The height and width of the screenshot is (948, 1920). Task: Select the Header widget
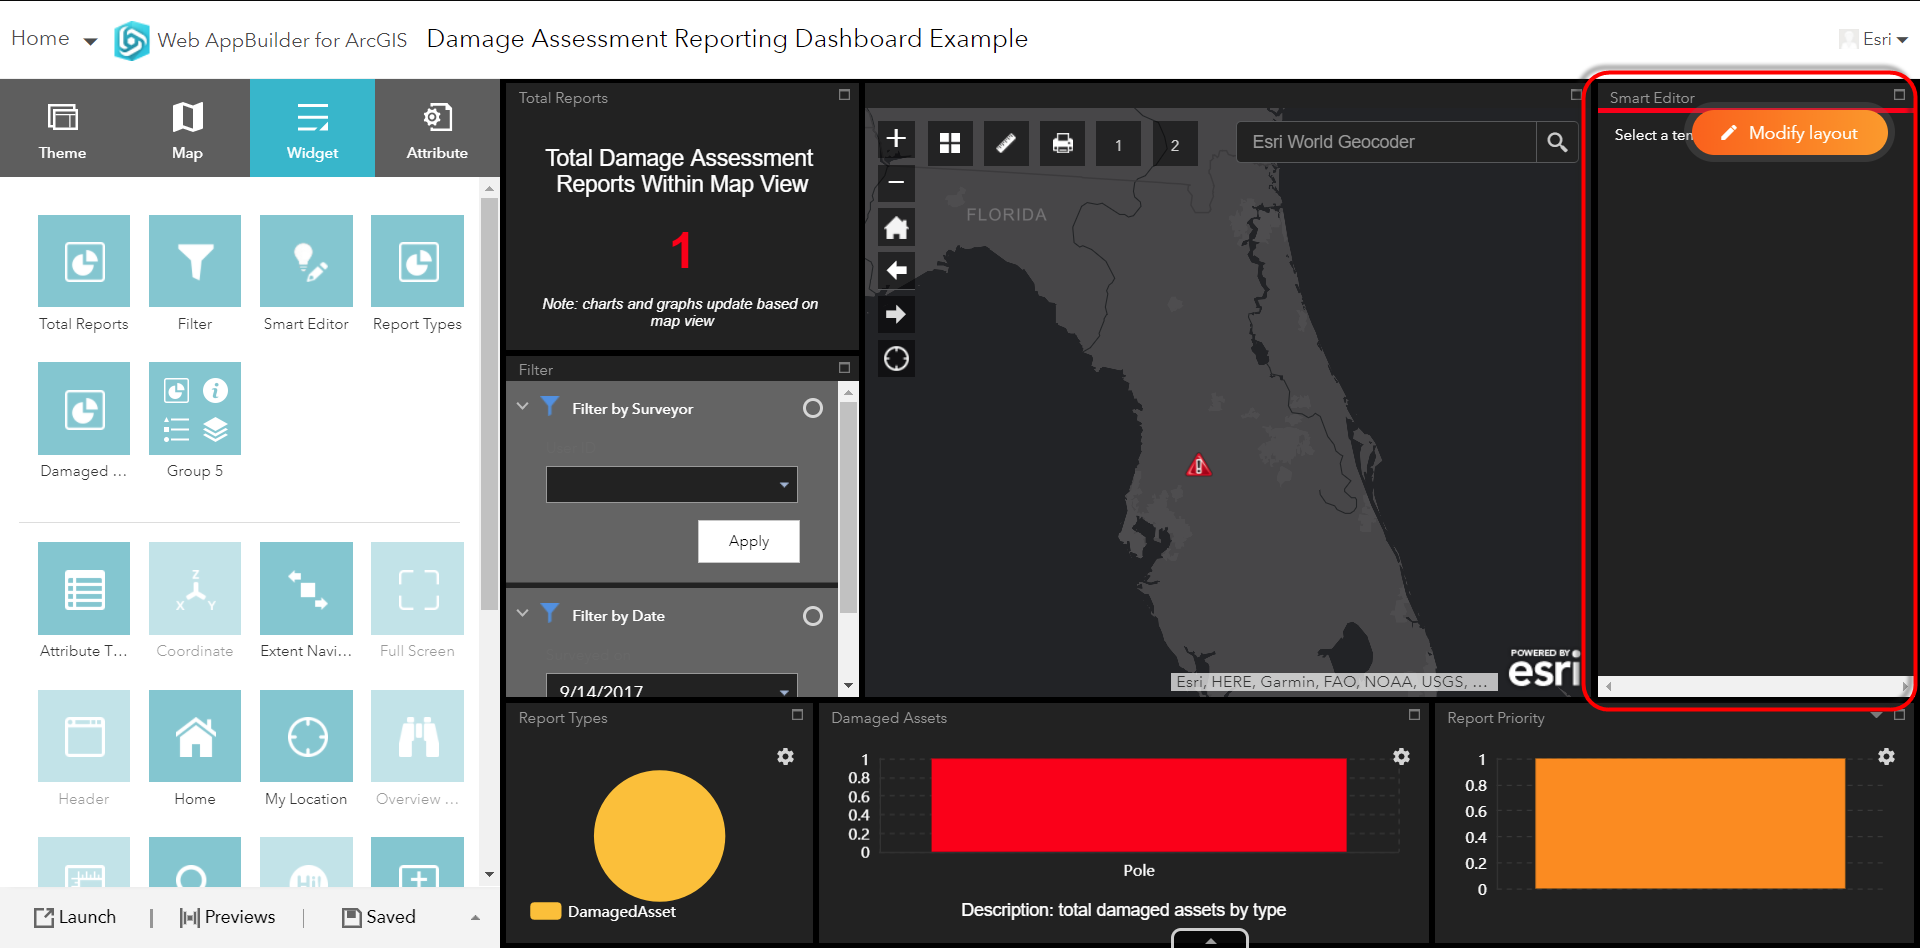(84, 736)
